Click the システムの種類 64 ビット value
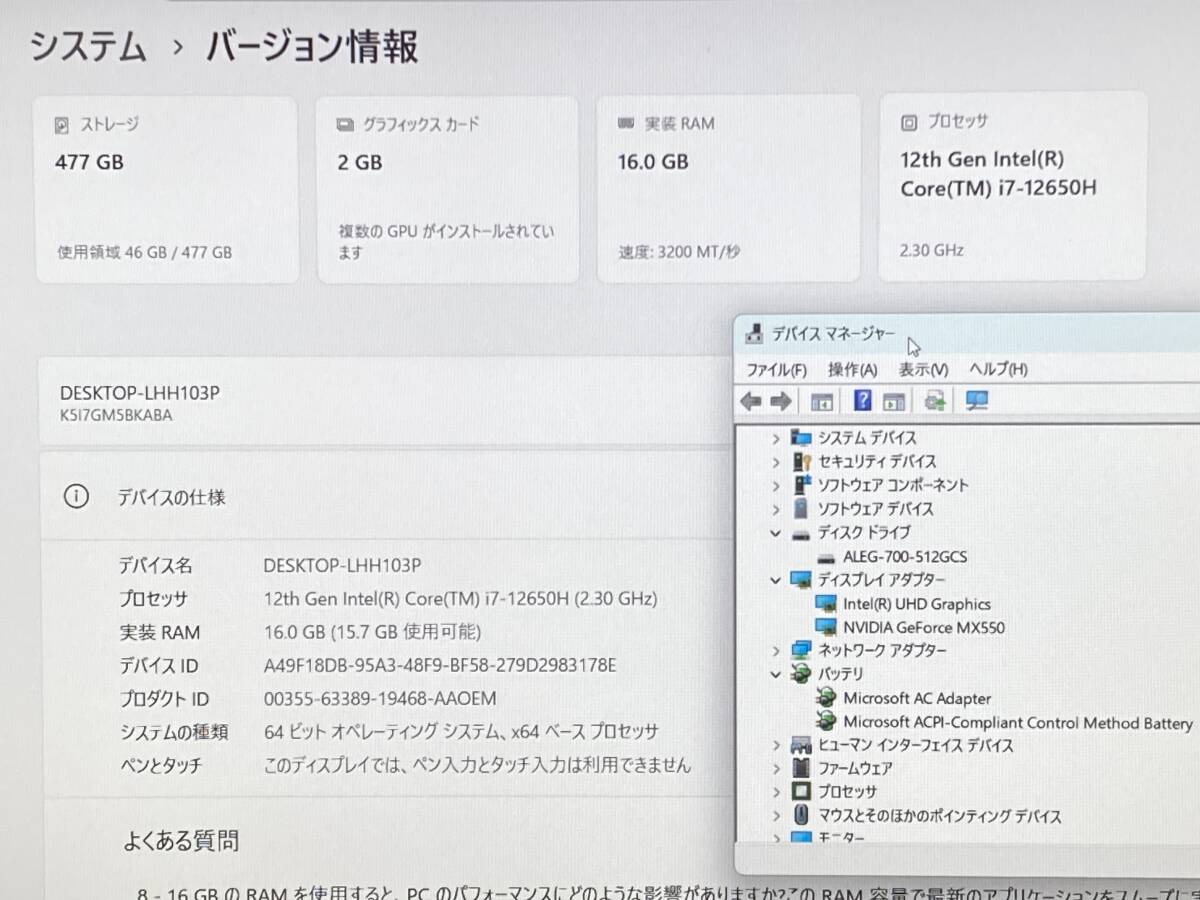Viewport: 1200px width, 900px height. [x=461, y=732]
